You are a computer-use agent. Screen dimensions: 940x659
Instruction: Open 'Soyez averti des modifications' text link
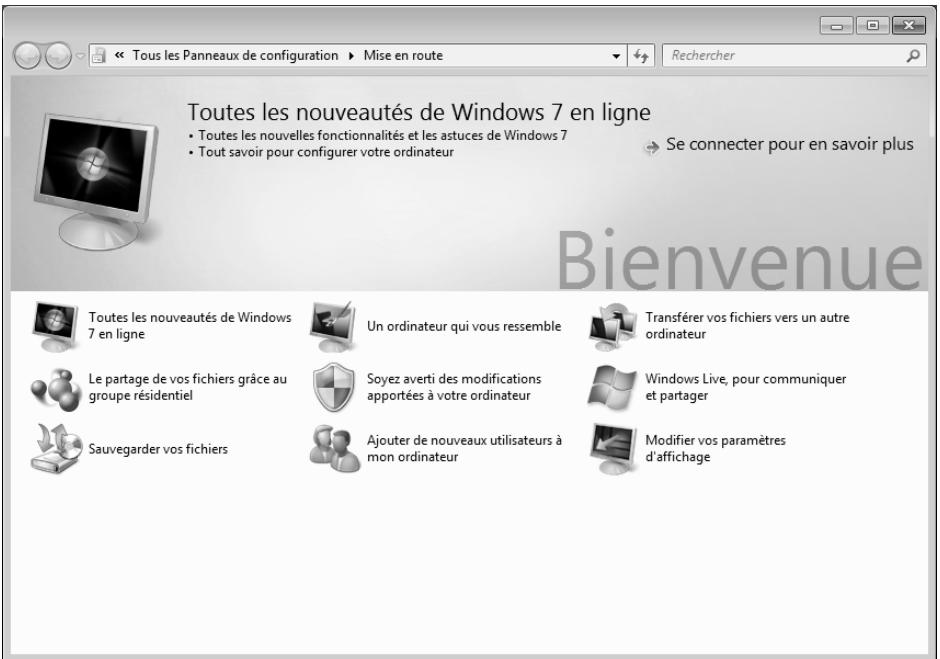coord(454,387)
